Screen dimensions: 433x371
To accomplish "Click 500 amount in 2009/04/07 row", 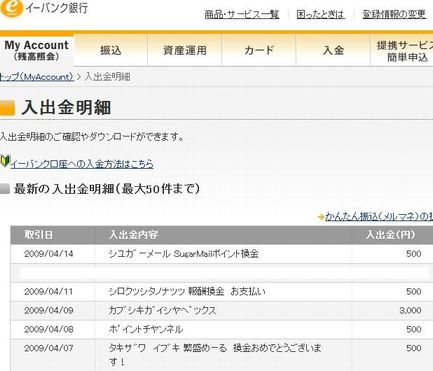I will pos(414,348).
